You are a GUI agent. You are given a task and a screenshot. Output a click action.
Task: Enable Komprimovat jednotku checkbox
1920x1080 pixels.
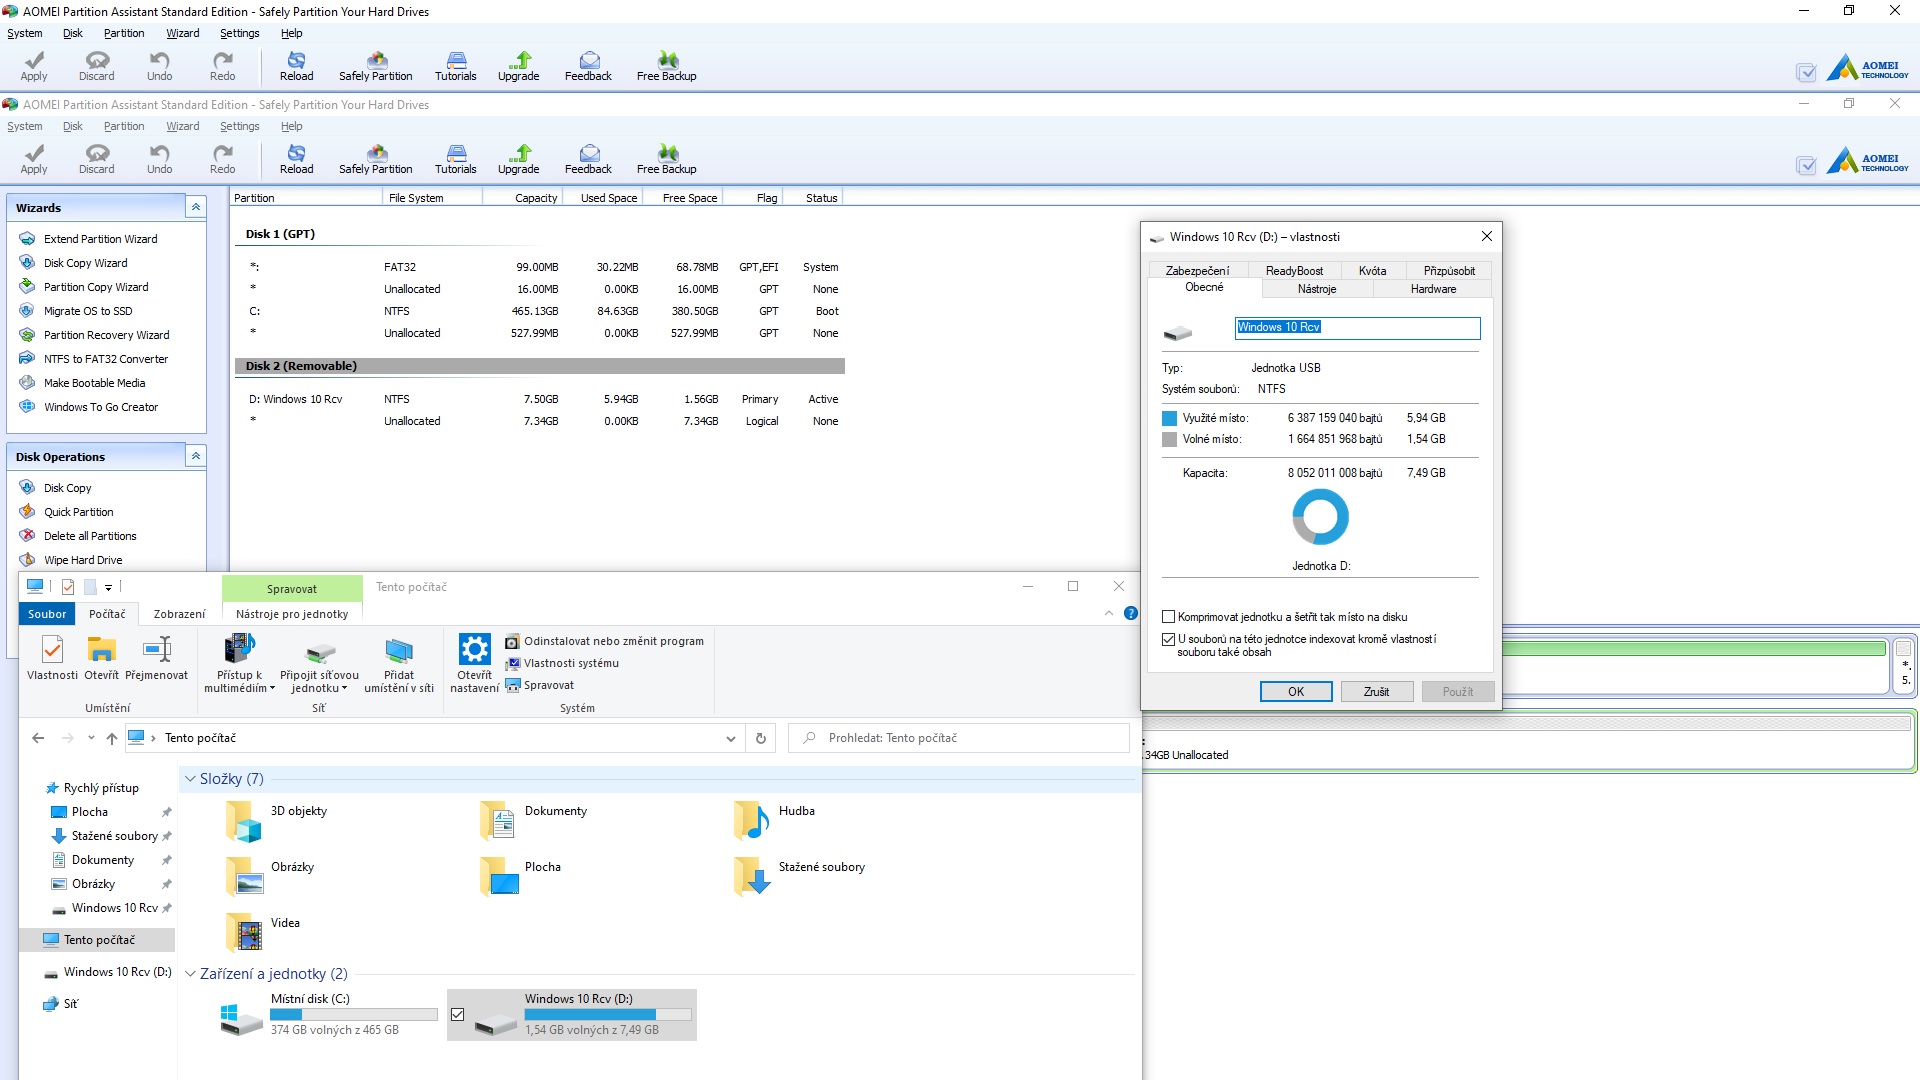click(1168, 617)
